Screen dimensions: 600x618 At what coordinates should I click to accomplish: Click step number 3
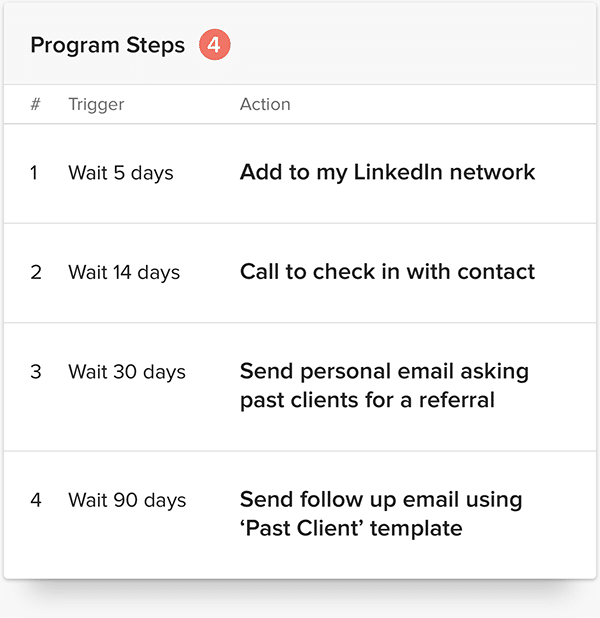pos(36,372)
